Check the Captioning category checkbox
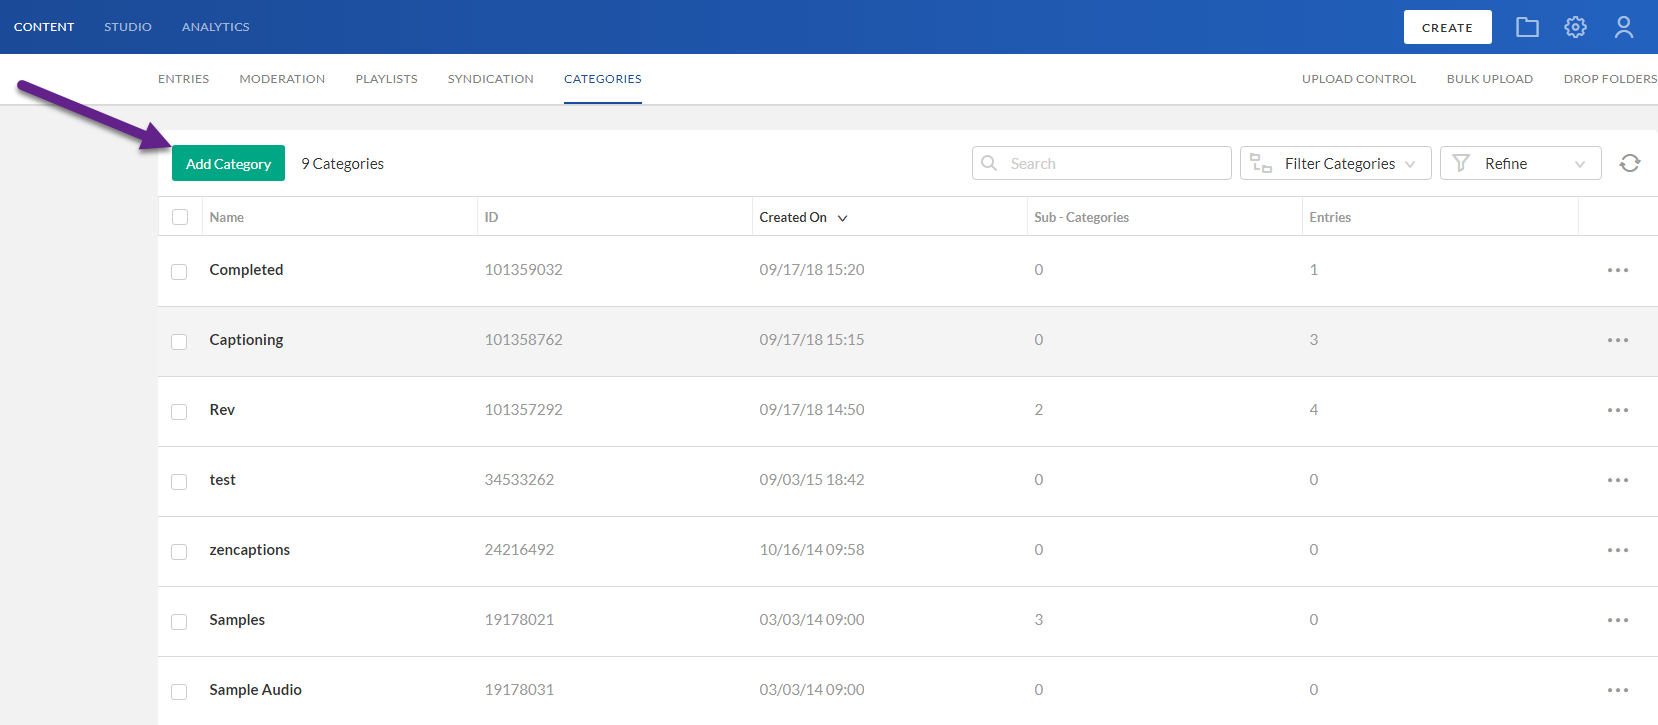This screenshot has height=725, width=1658. [x=179, y=342]
